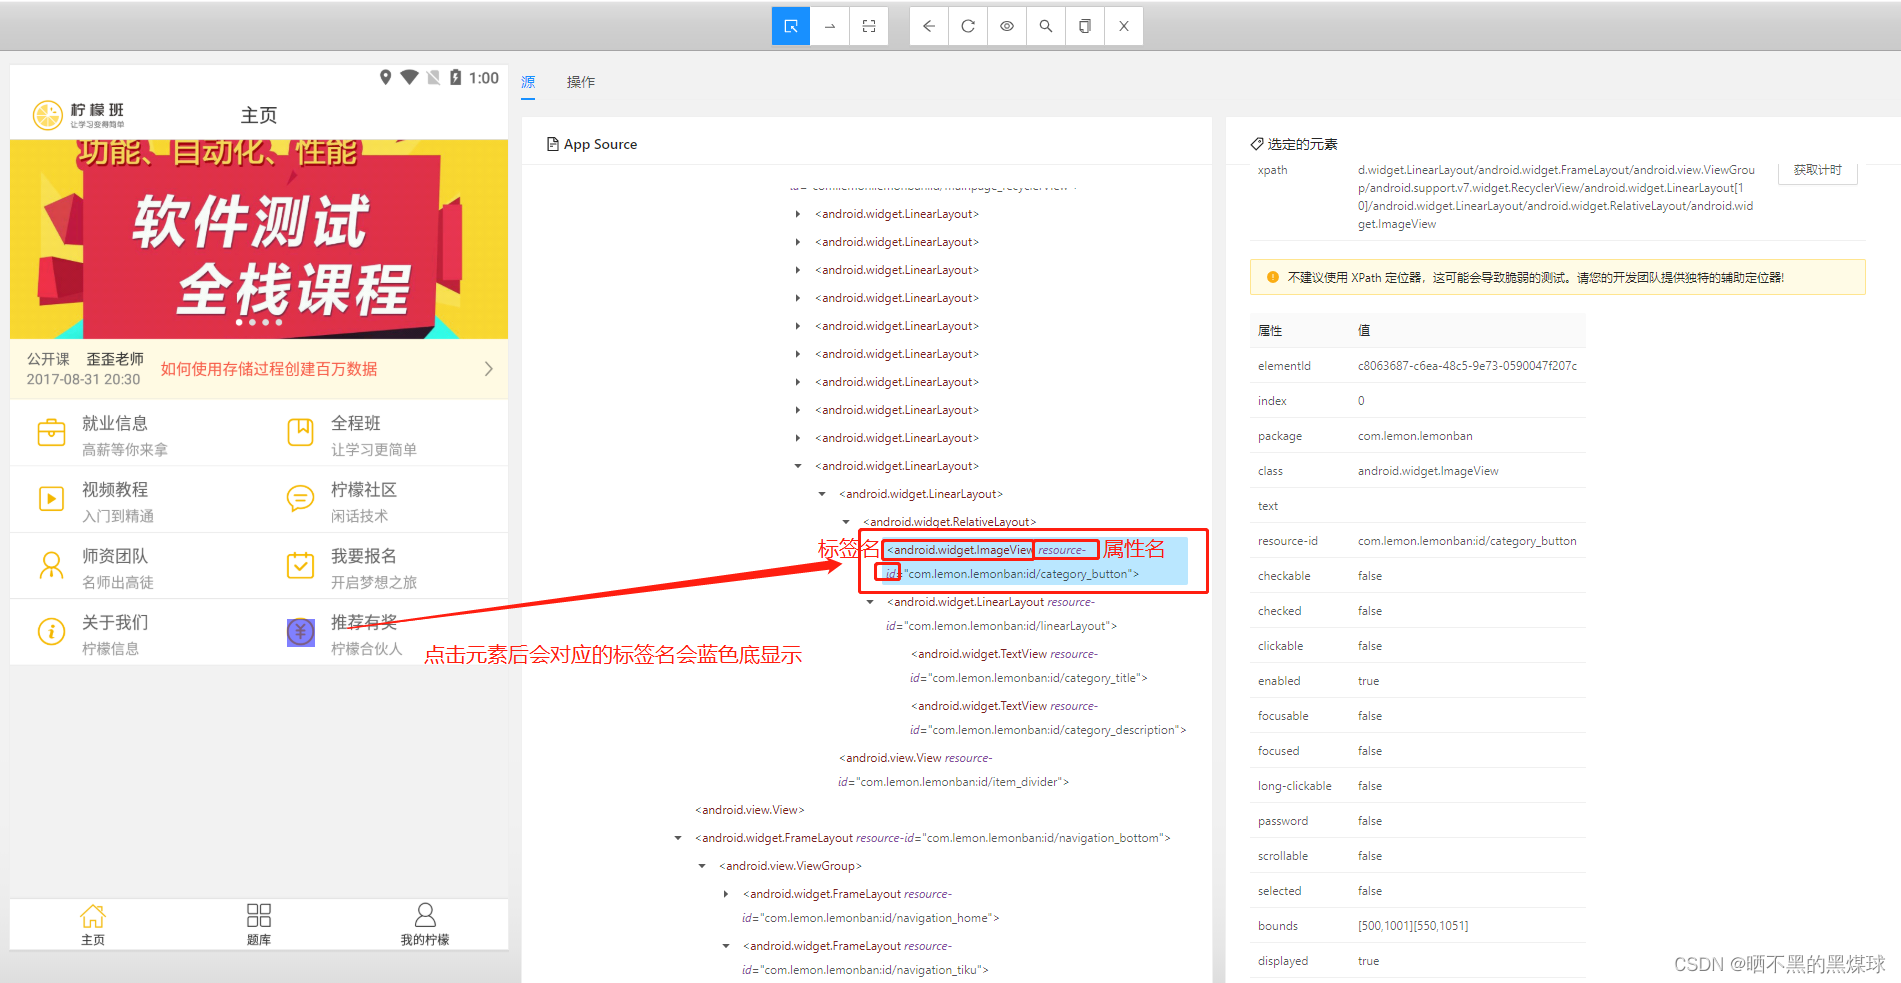1901x983 pixels.
Task: Click the 获取计时 button
Action: click(1817, 171)
